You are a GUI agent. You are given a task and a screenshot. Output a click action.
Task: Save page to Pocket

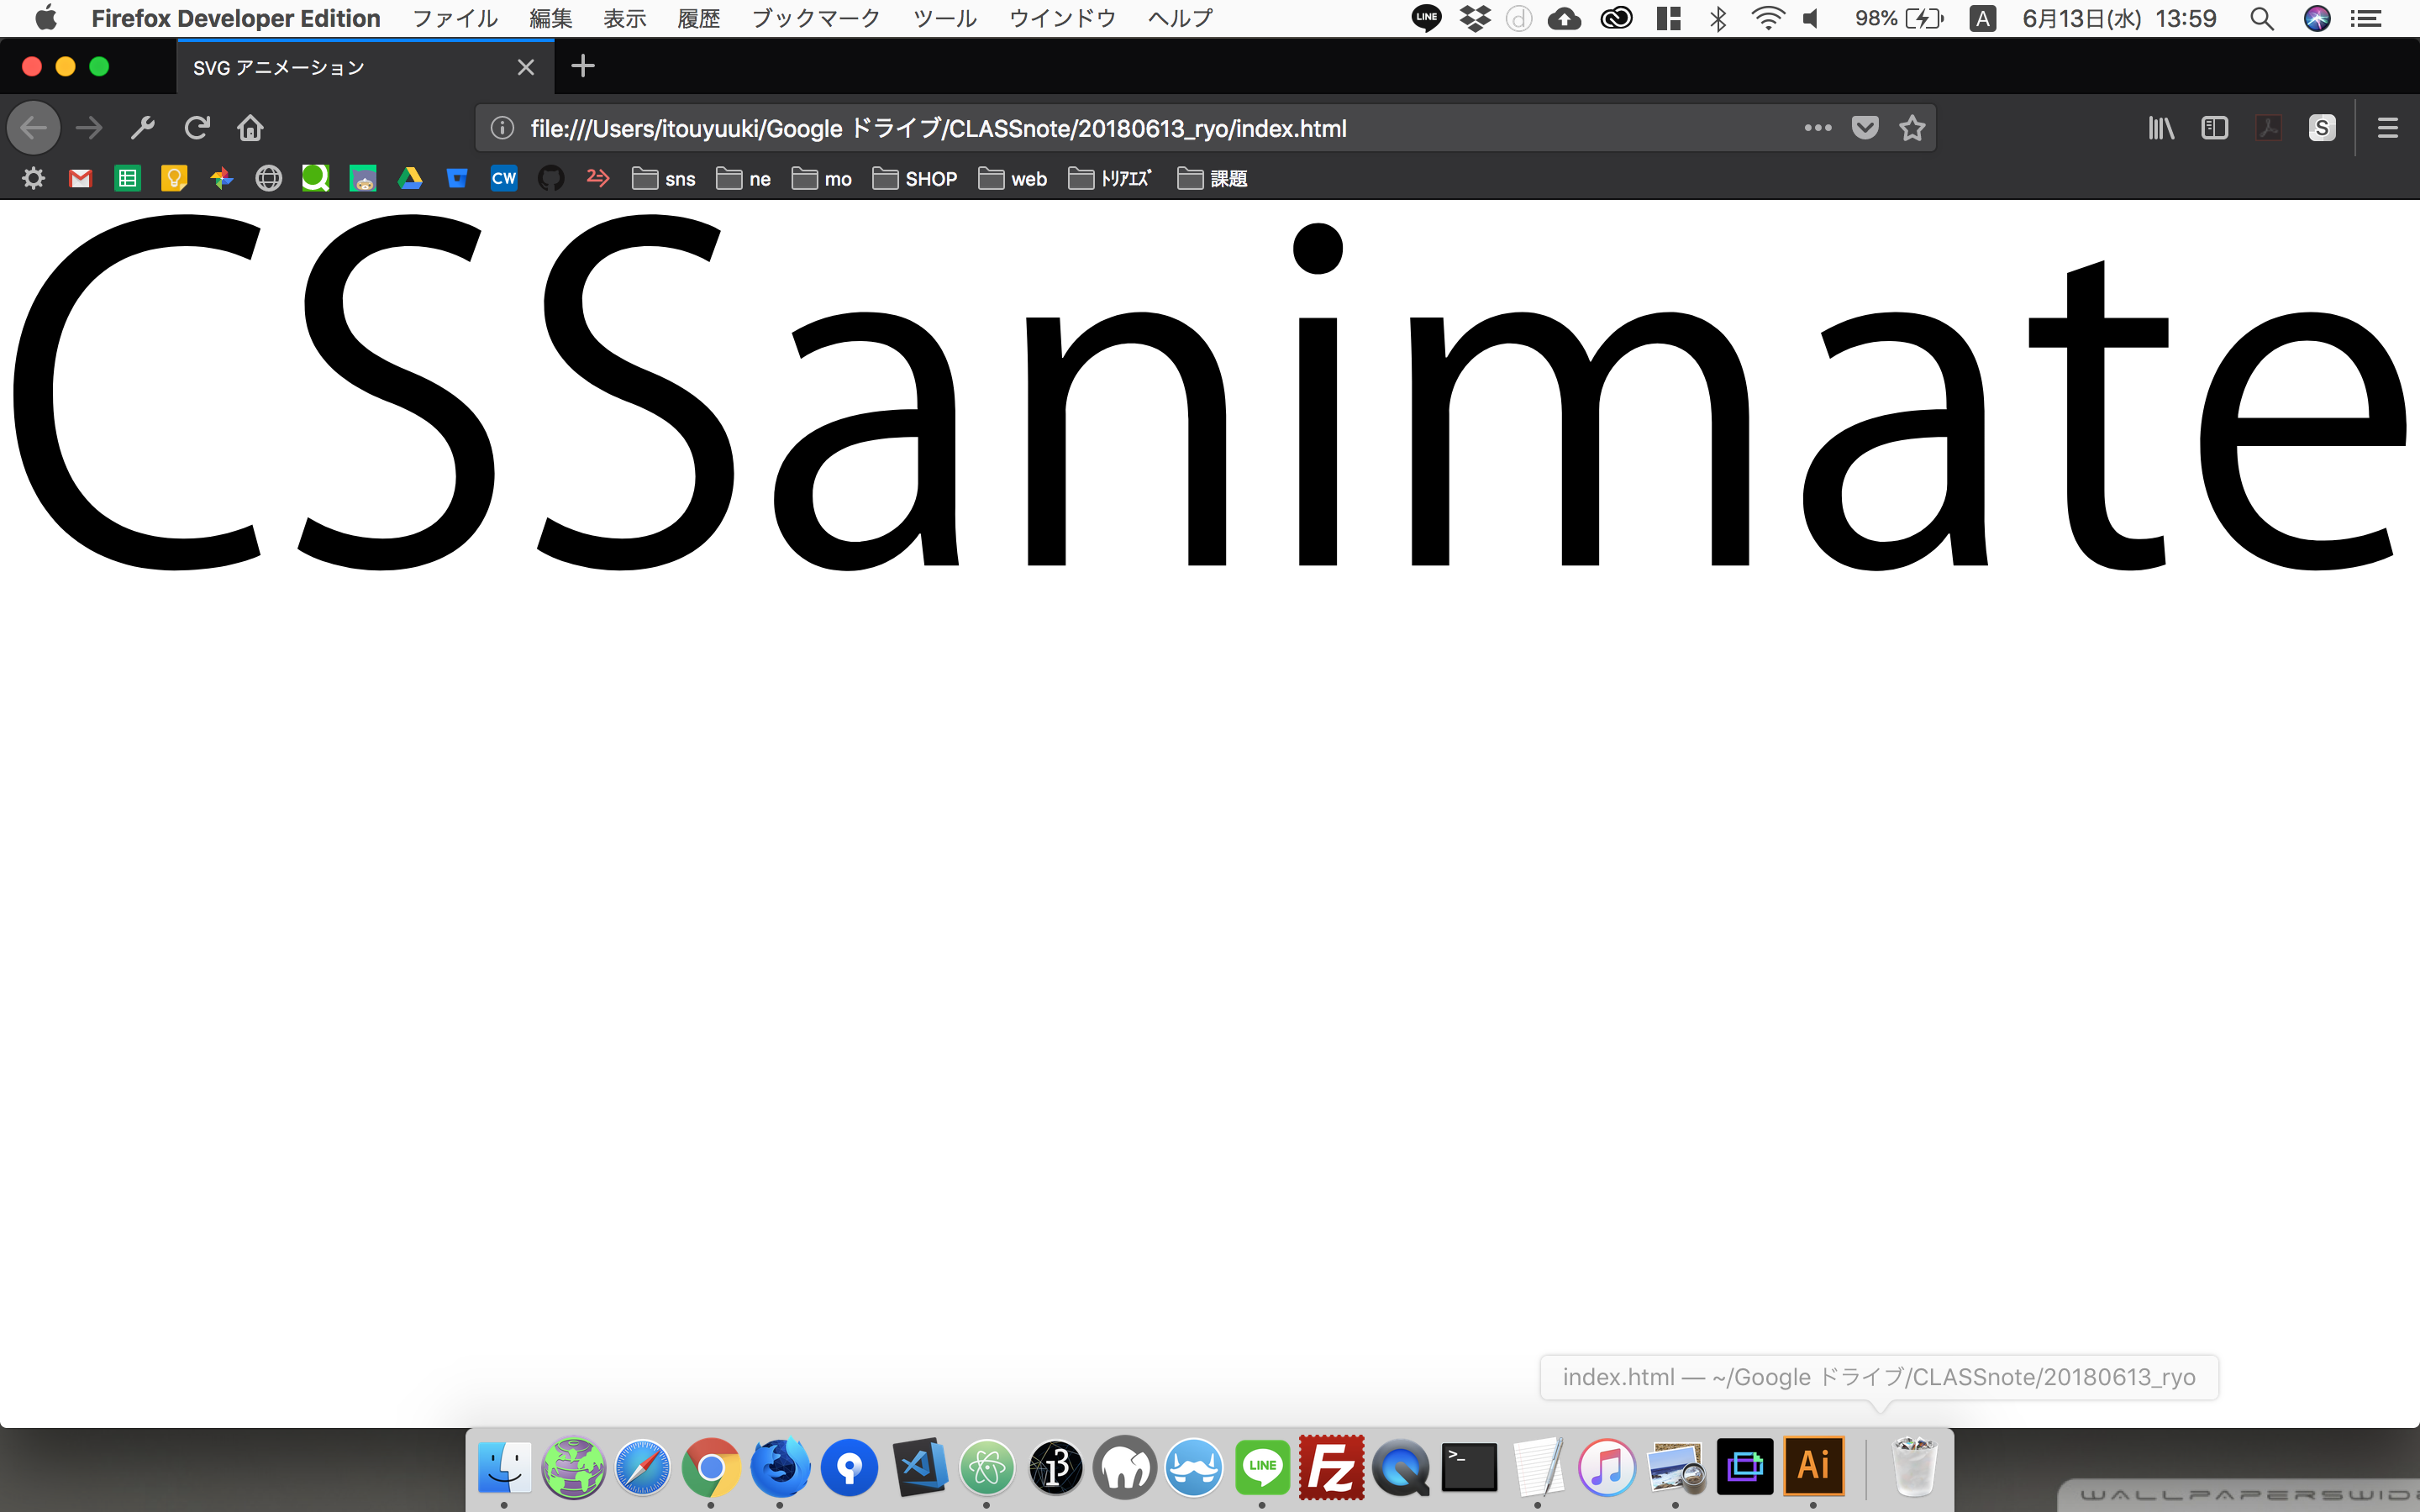coord(1865,128)
